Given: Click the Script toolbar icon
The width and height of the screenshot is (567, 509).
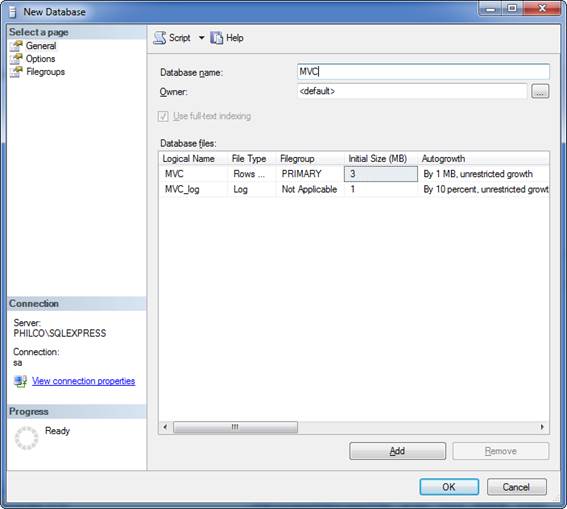Looking at the screenshot, I should point(159,38).
